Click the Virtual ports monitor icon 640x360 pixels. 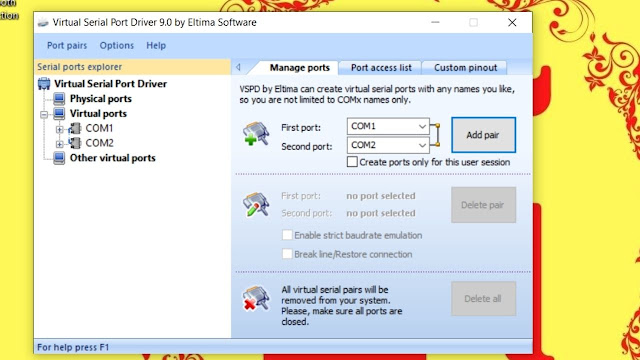pyautogui.click(x=59, y=113)
